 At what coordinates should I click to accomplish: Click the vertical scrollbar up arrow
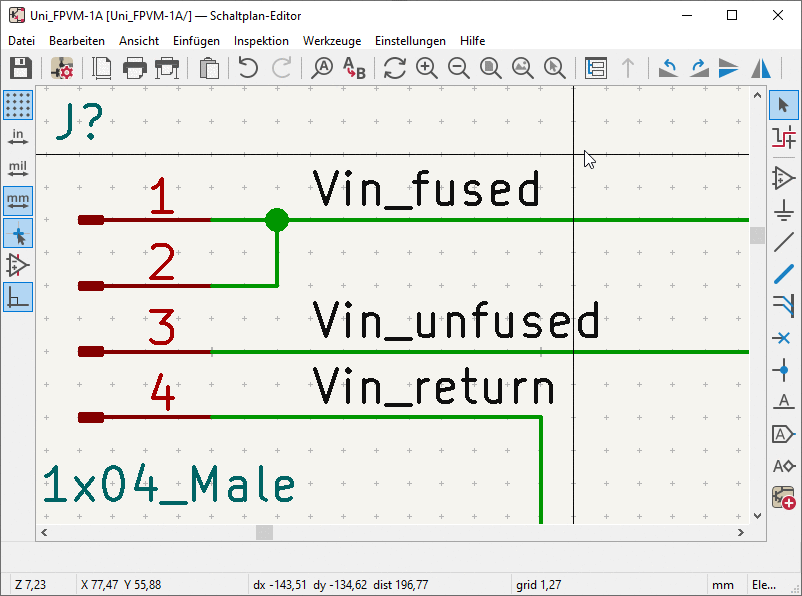click(x=758, y=95)
